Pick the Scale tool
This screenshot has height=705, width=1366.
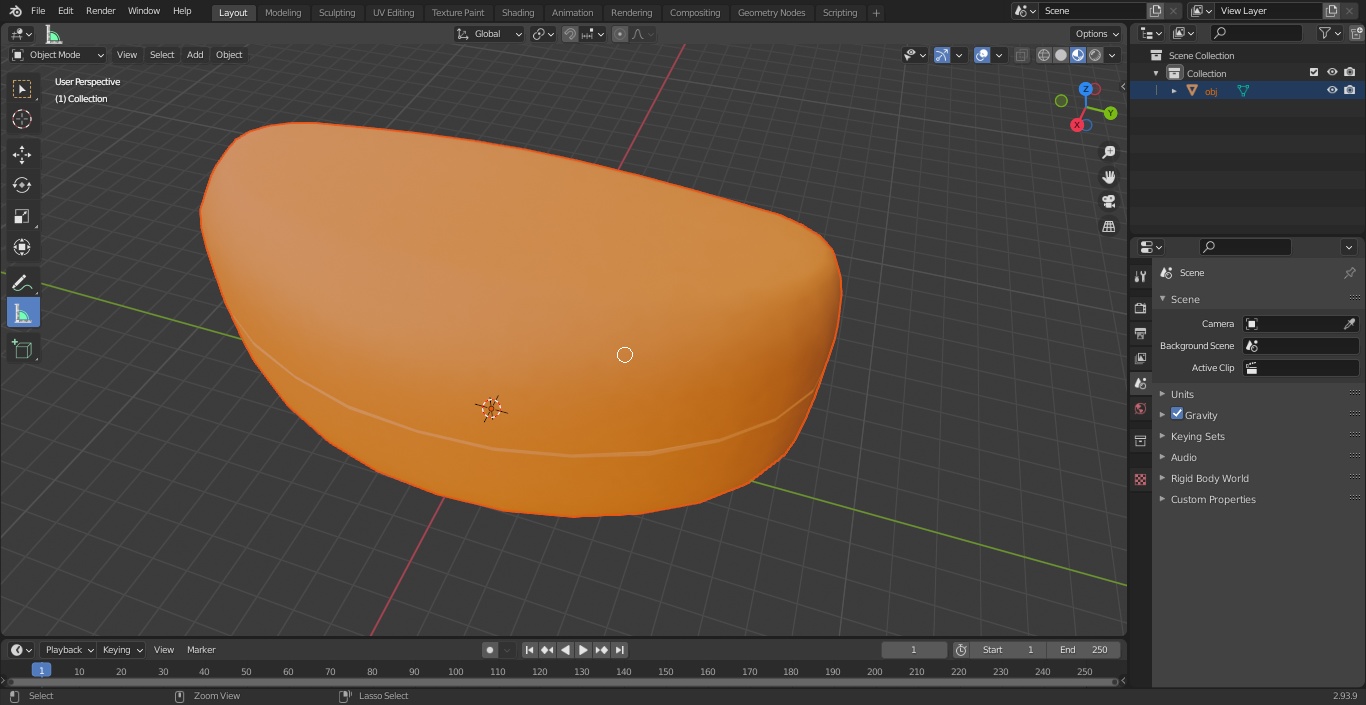click(22, 216)
